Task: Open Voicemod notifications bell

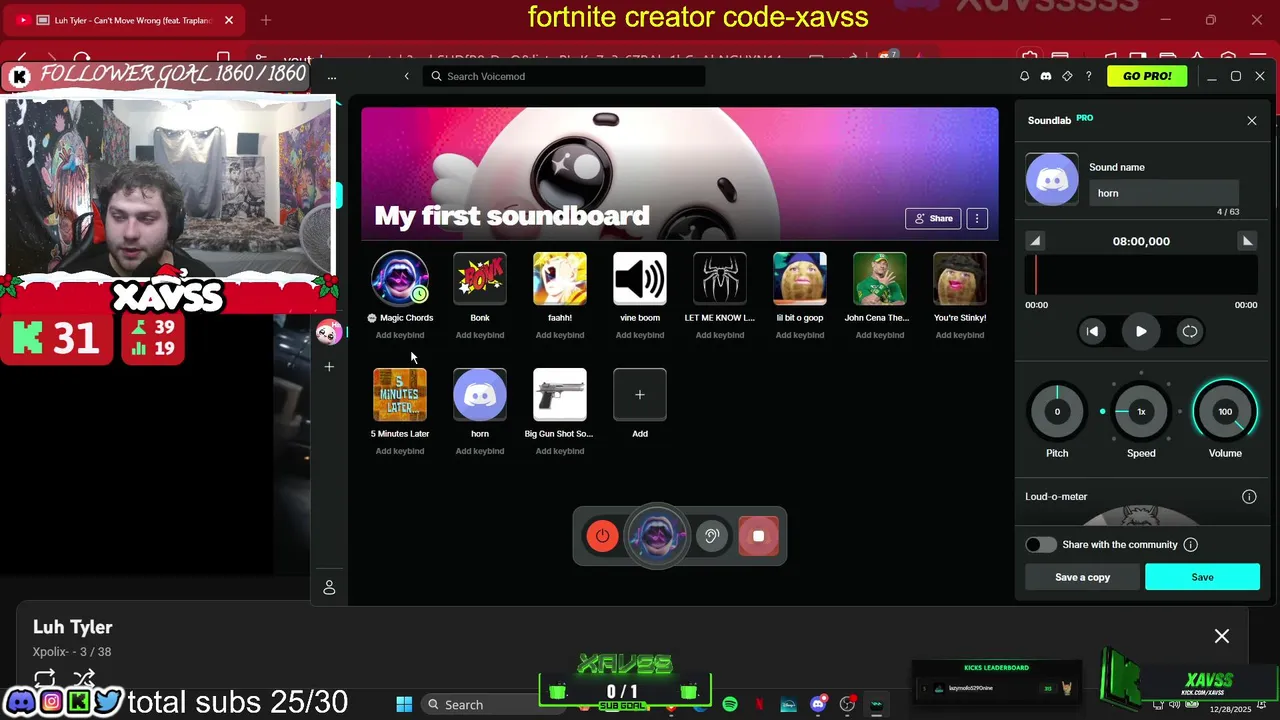Action: point(1024,76)
